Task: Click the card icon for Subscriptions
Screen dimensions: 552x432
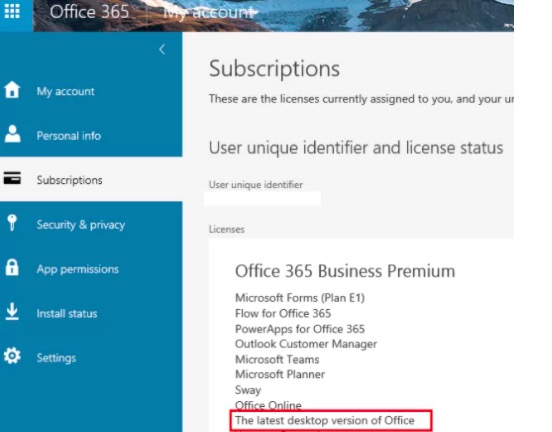Action: point(12,178)
